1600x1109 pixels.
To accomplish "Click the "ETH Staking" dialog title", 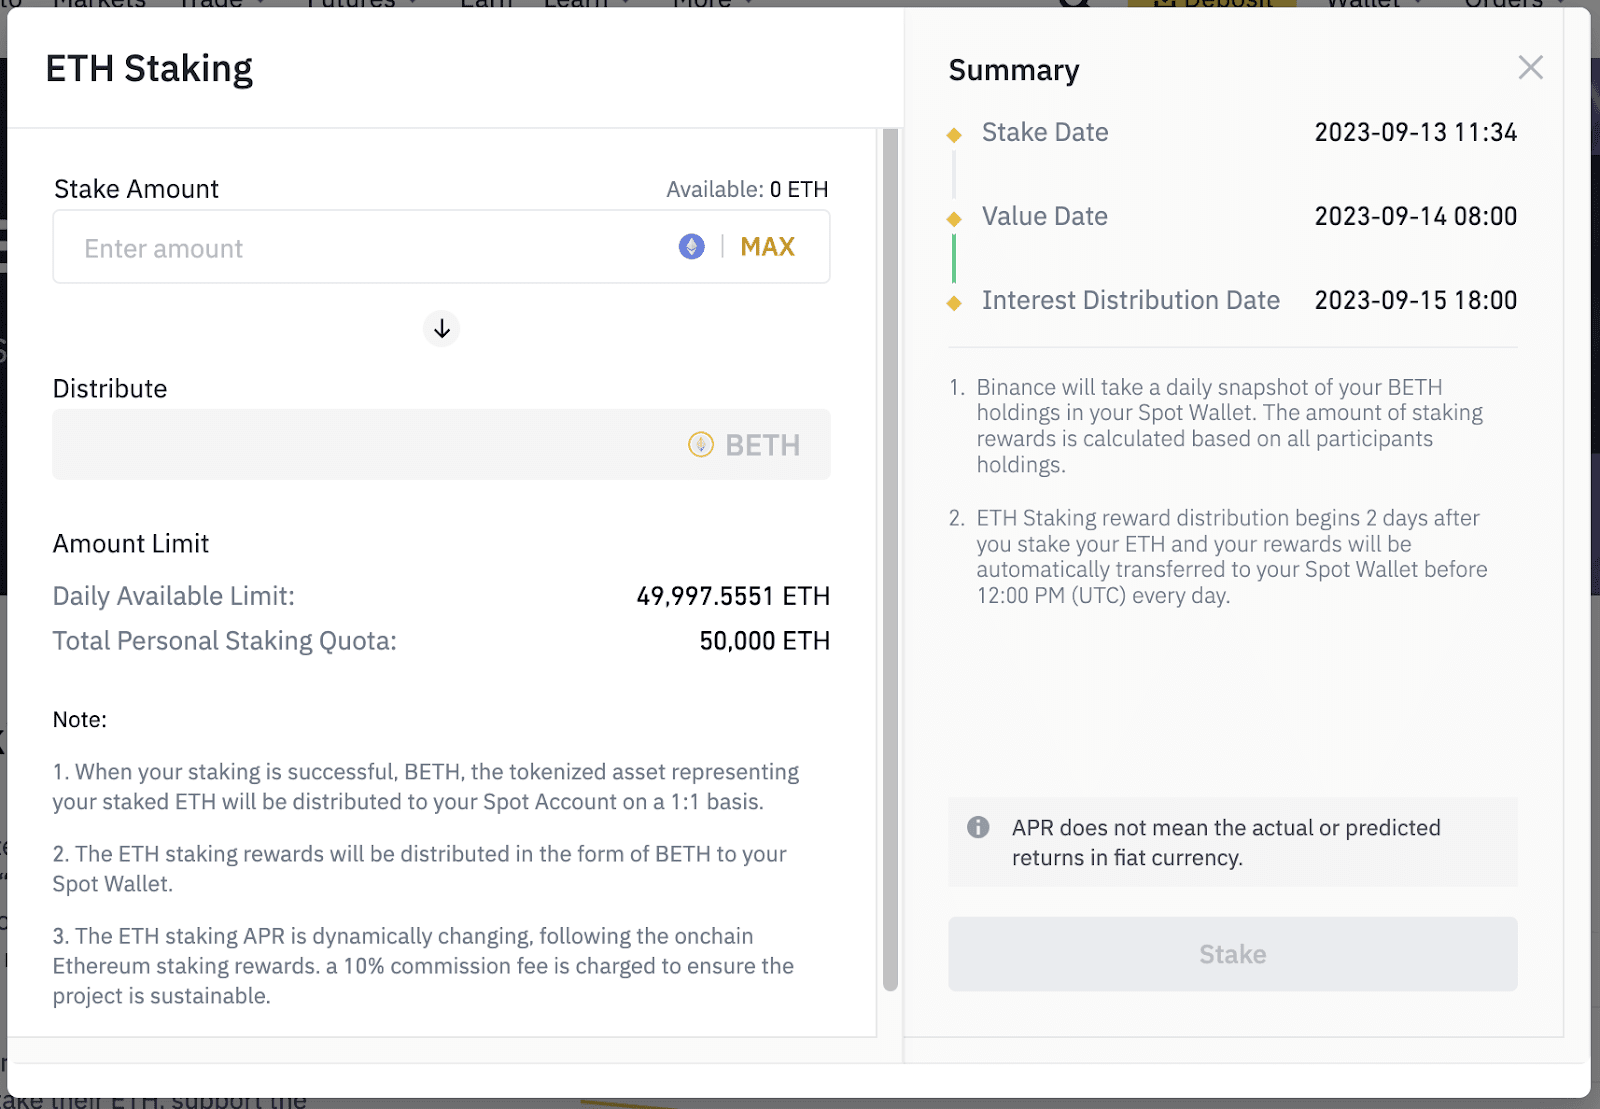I will tap(149, 69).
